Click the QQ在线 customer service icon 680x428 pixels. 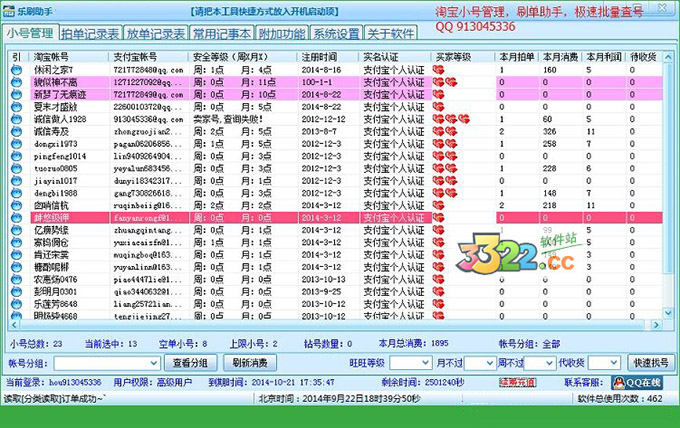637,382
